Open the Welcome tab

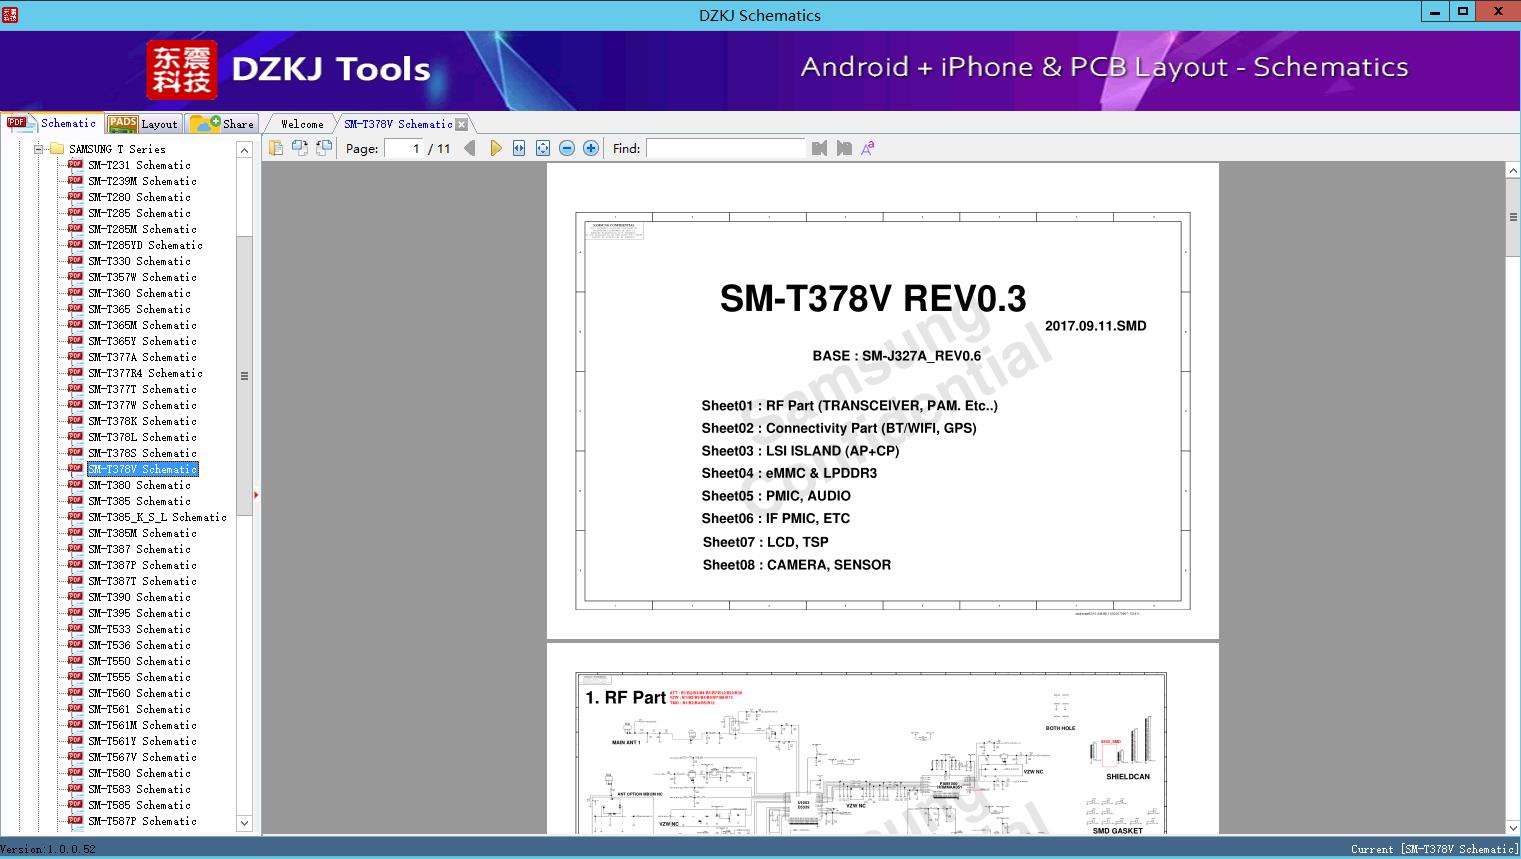[x=302, y=124]
